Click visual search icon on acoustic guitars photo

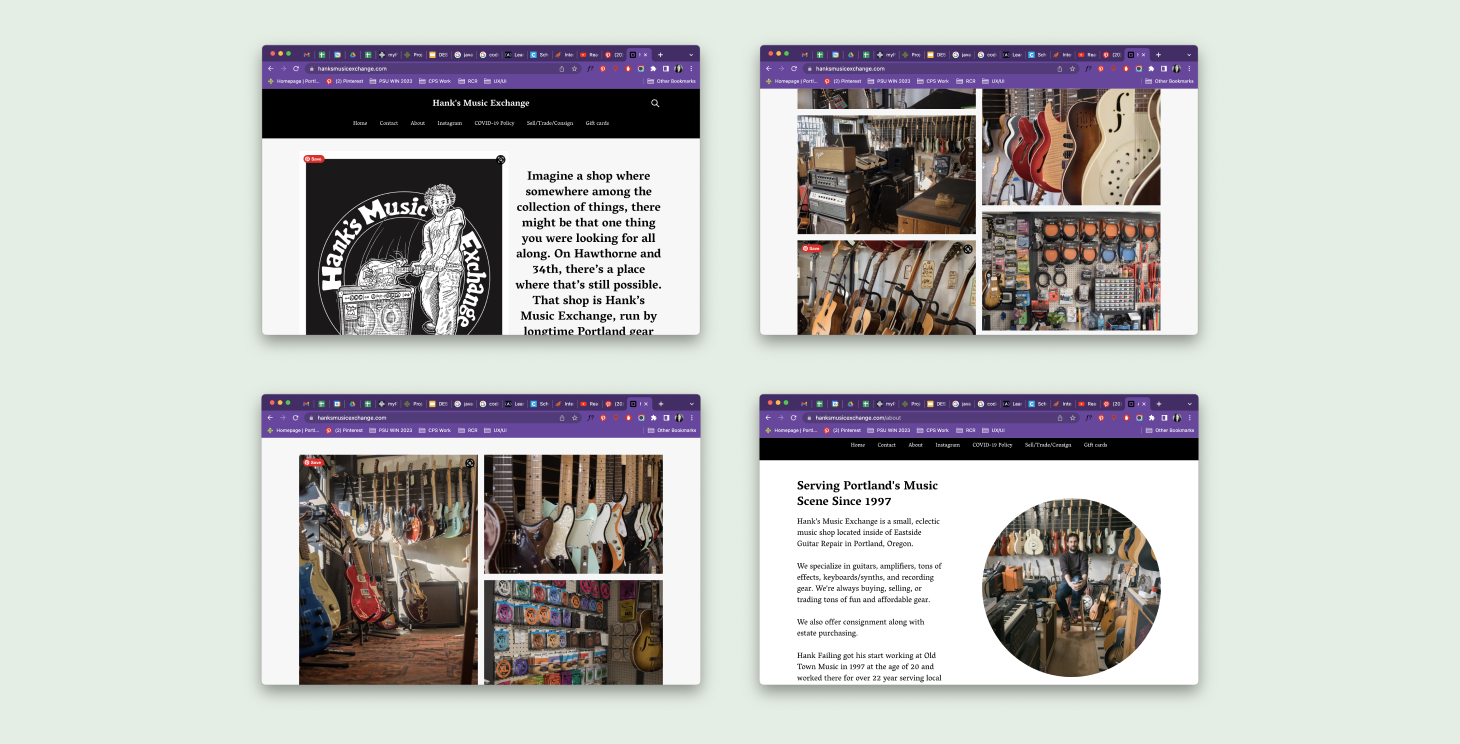(967, 249)
